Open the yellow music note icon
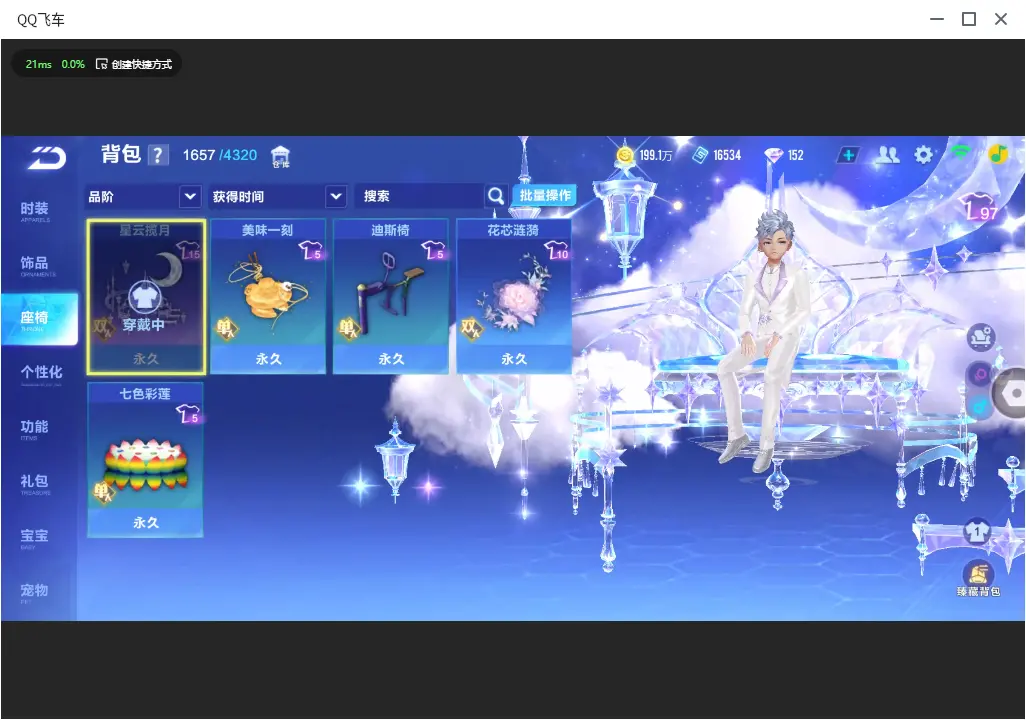 (998, 154)
